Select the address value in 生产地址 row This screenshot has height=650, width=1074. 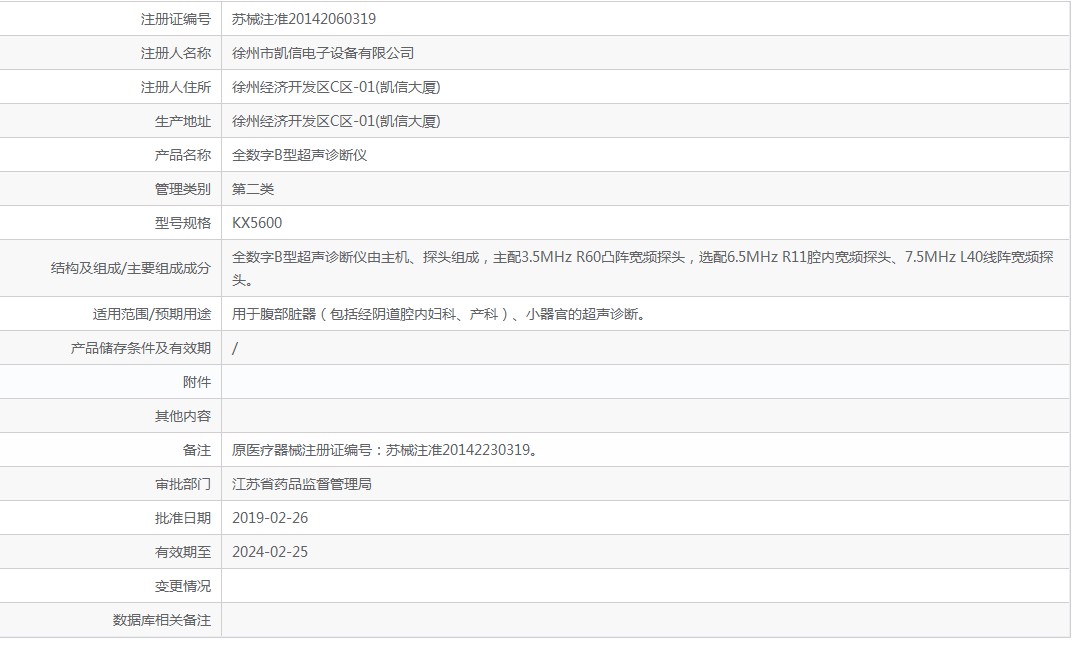(x=336, y=121)
